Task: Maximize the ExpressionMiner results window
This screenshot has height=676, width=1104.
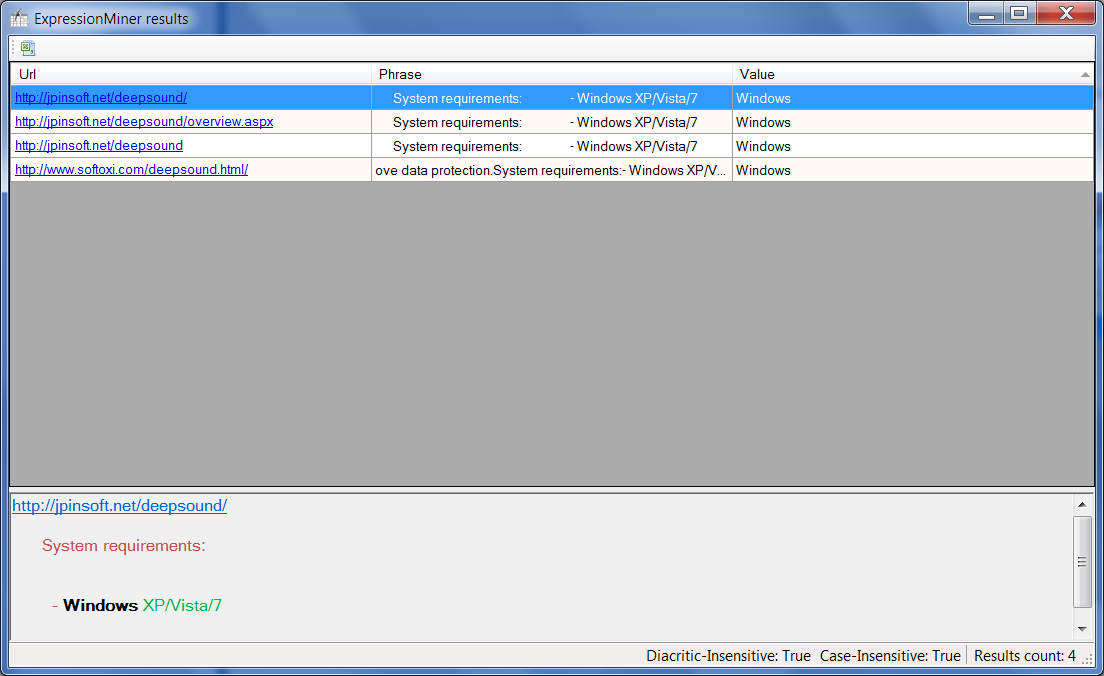Action: pyautogui.click(x=1019, y=13)
